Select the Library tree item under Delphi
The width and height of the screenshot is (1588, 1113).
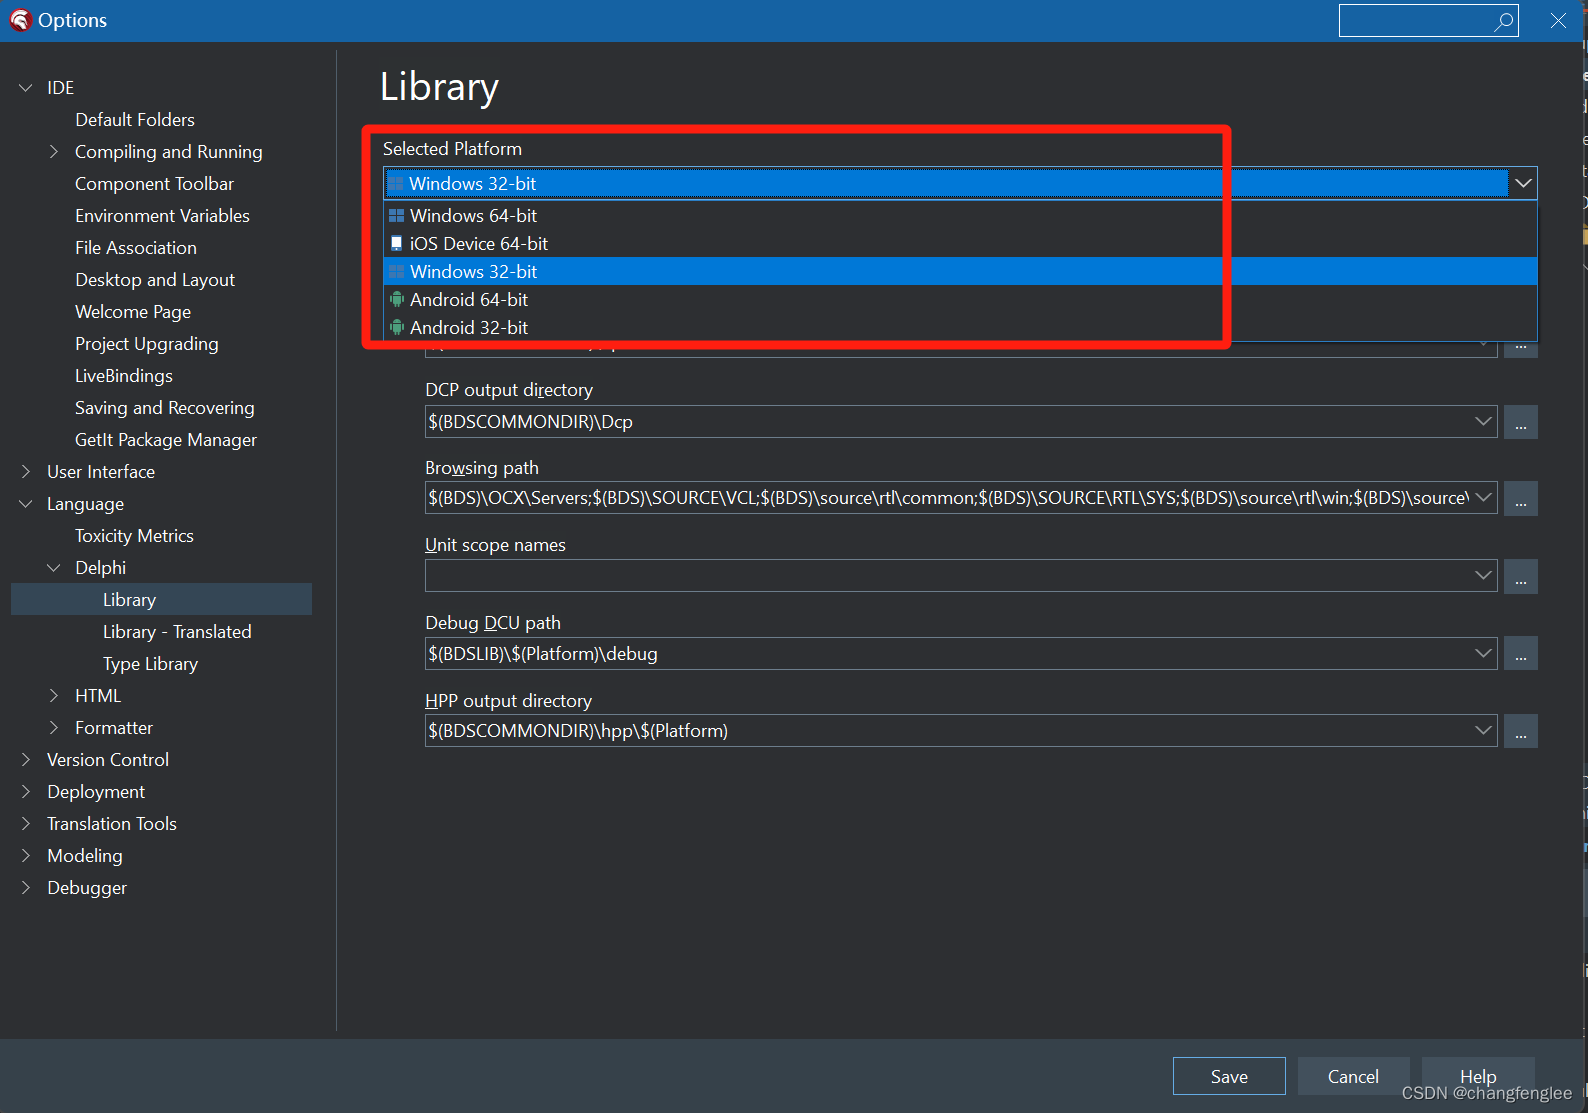click(161, 599)
